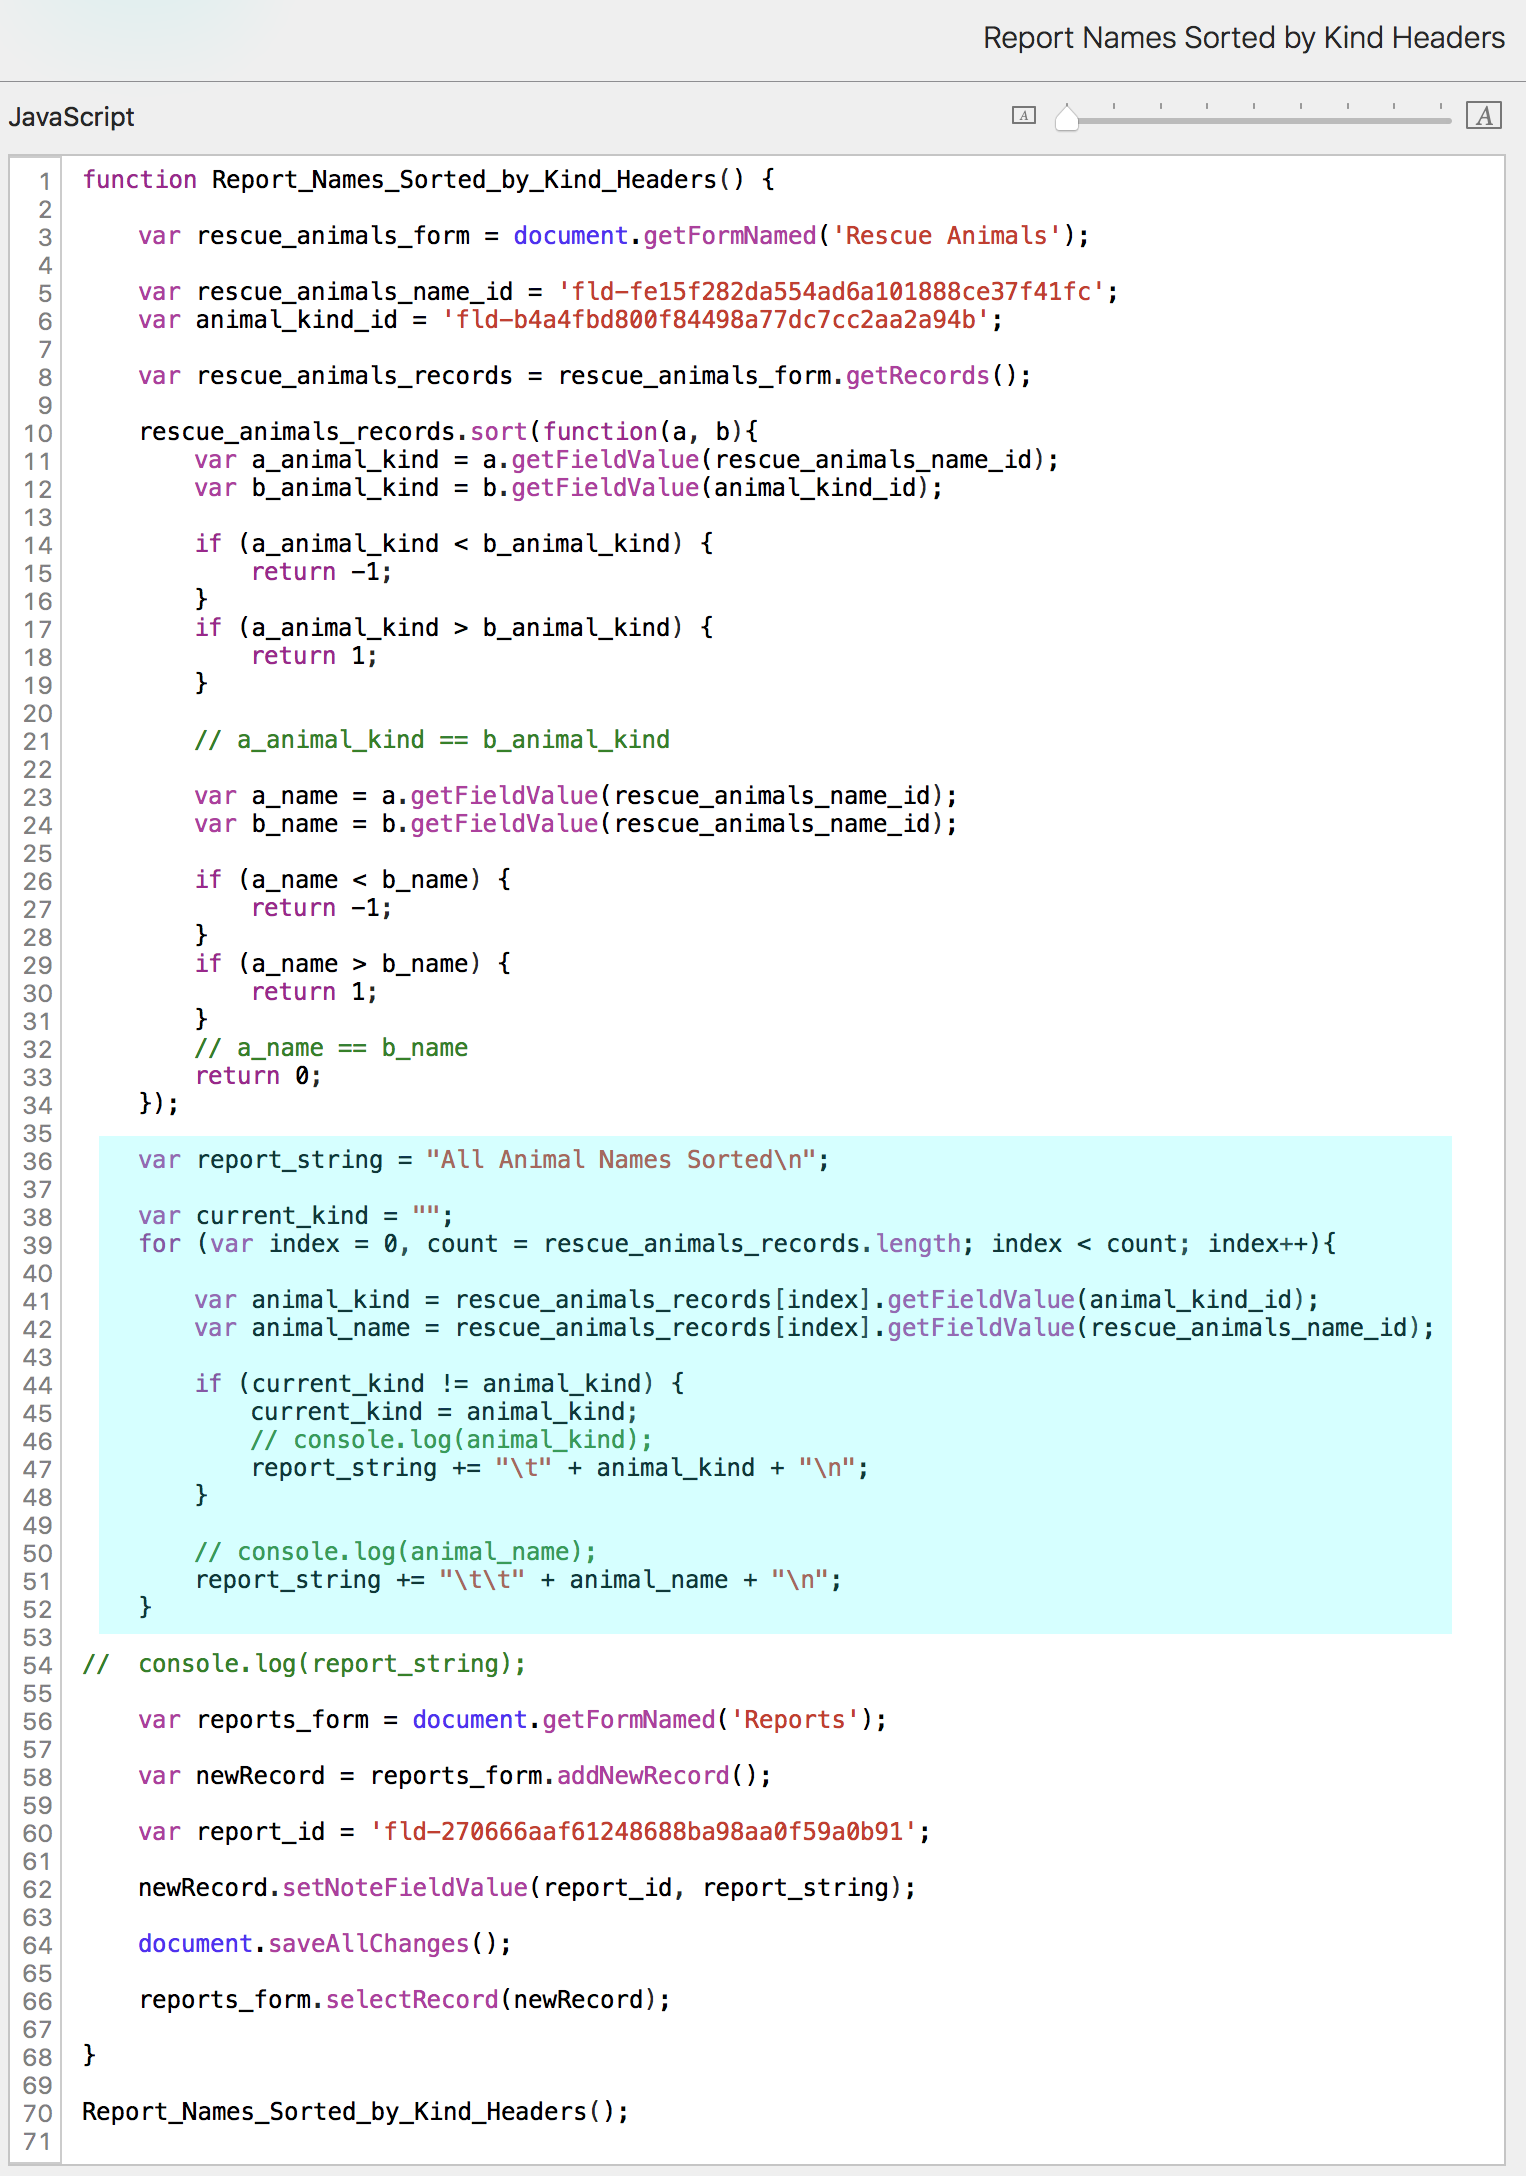1526x2176 pixels.
Task: Click the script title Report Names Sorted by Kind Headers
Action: click(1243, 38)
